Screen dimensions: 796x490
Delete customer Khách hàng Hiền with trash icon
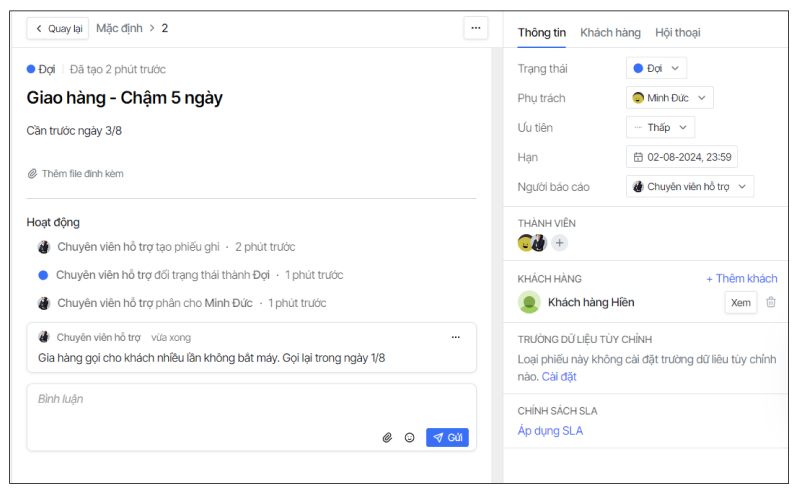(770, 302)
